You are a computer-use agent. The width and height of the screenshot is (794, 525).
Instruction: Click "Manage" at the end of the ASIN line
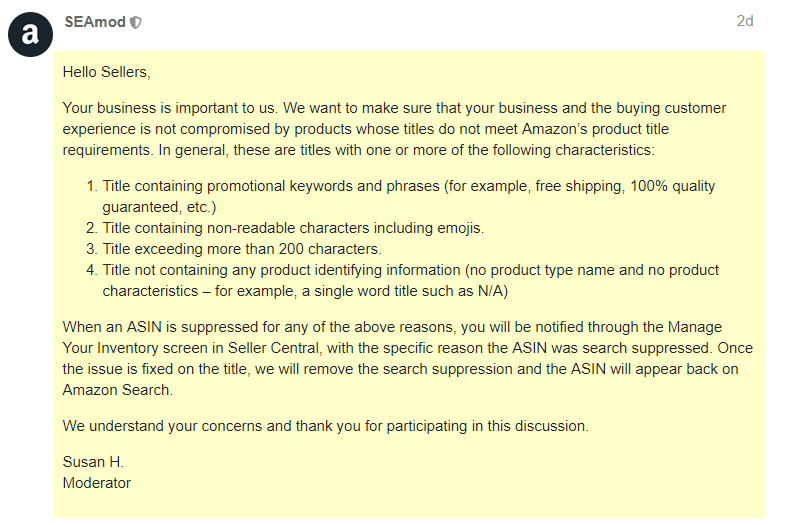click(695, 327)
